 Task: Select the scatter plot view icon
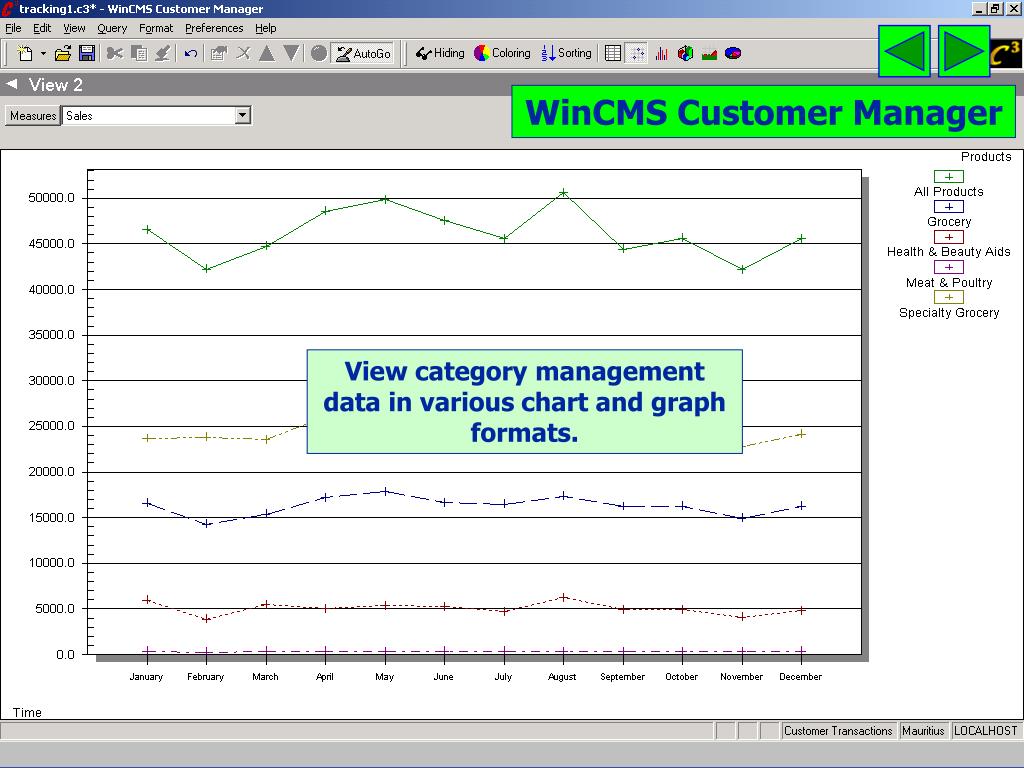click(x=636, y=54)
